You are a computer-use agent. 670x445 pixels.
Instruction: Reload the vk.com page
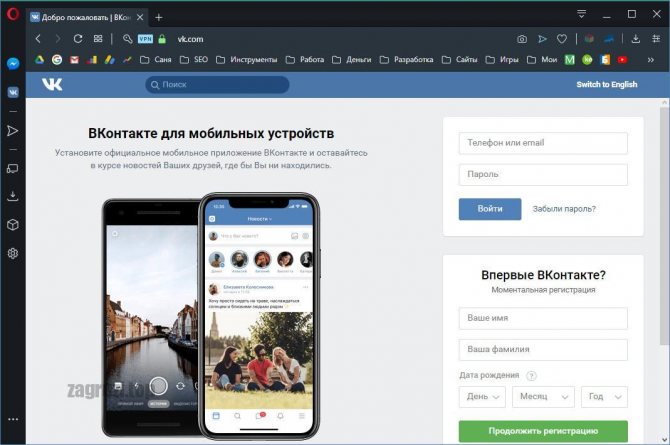coord(78,39)
